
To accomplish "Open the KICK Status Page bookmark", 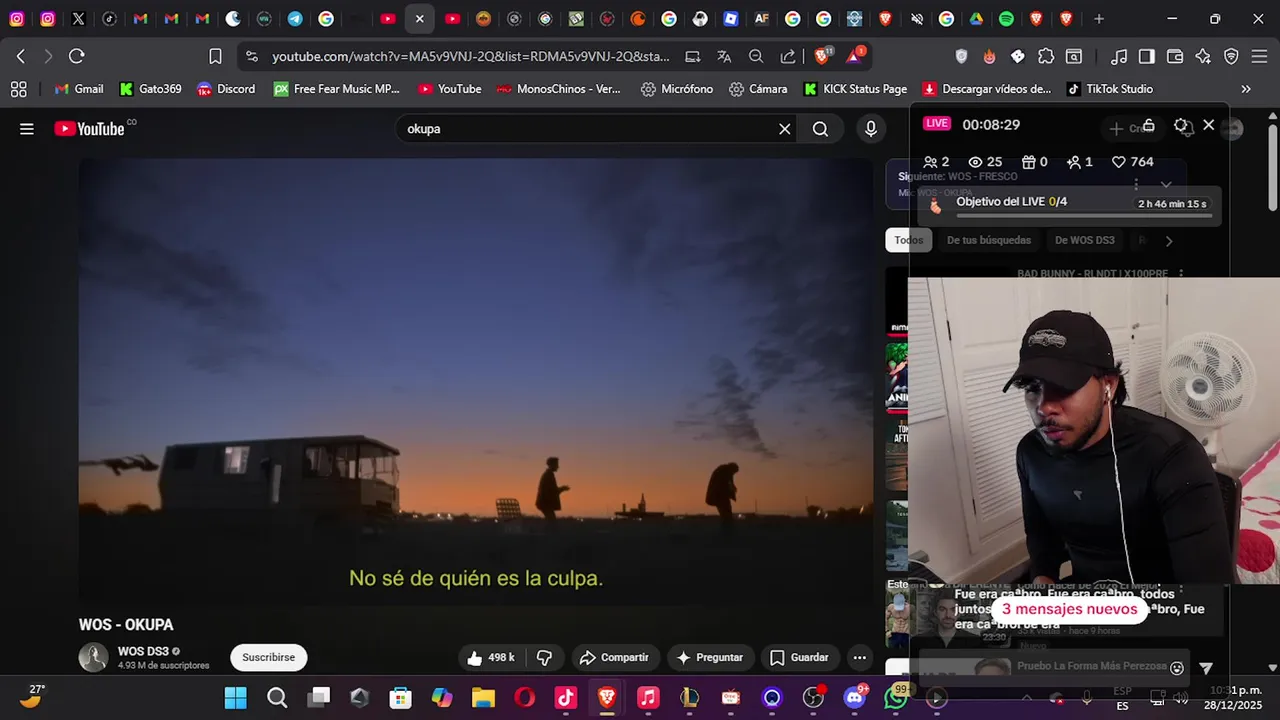I will pyautogui.click(x=855, y=89).
